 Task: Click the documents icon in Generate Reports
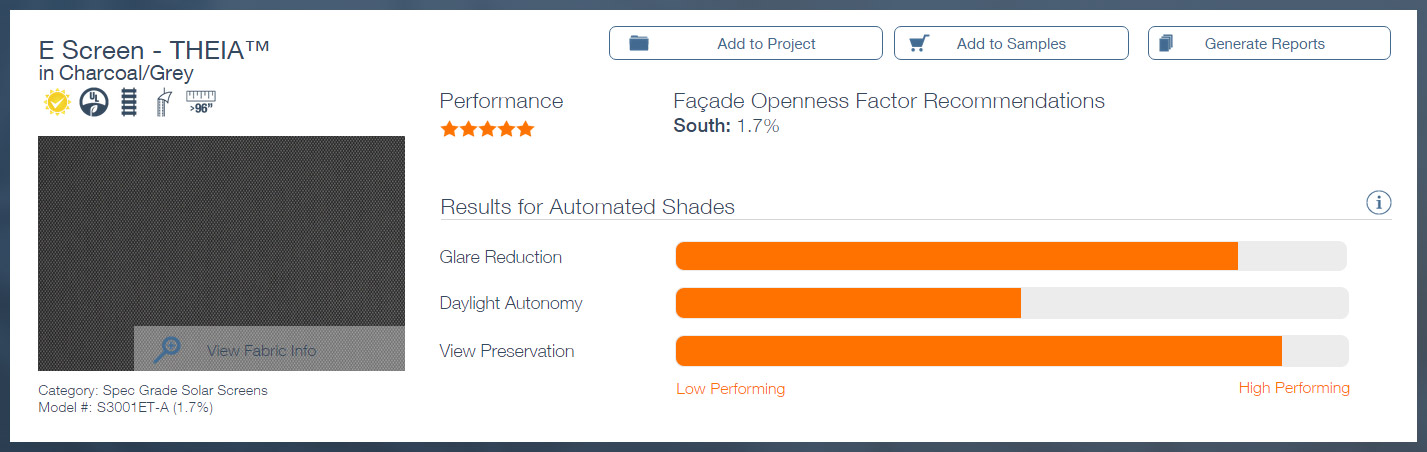1166,43
